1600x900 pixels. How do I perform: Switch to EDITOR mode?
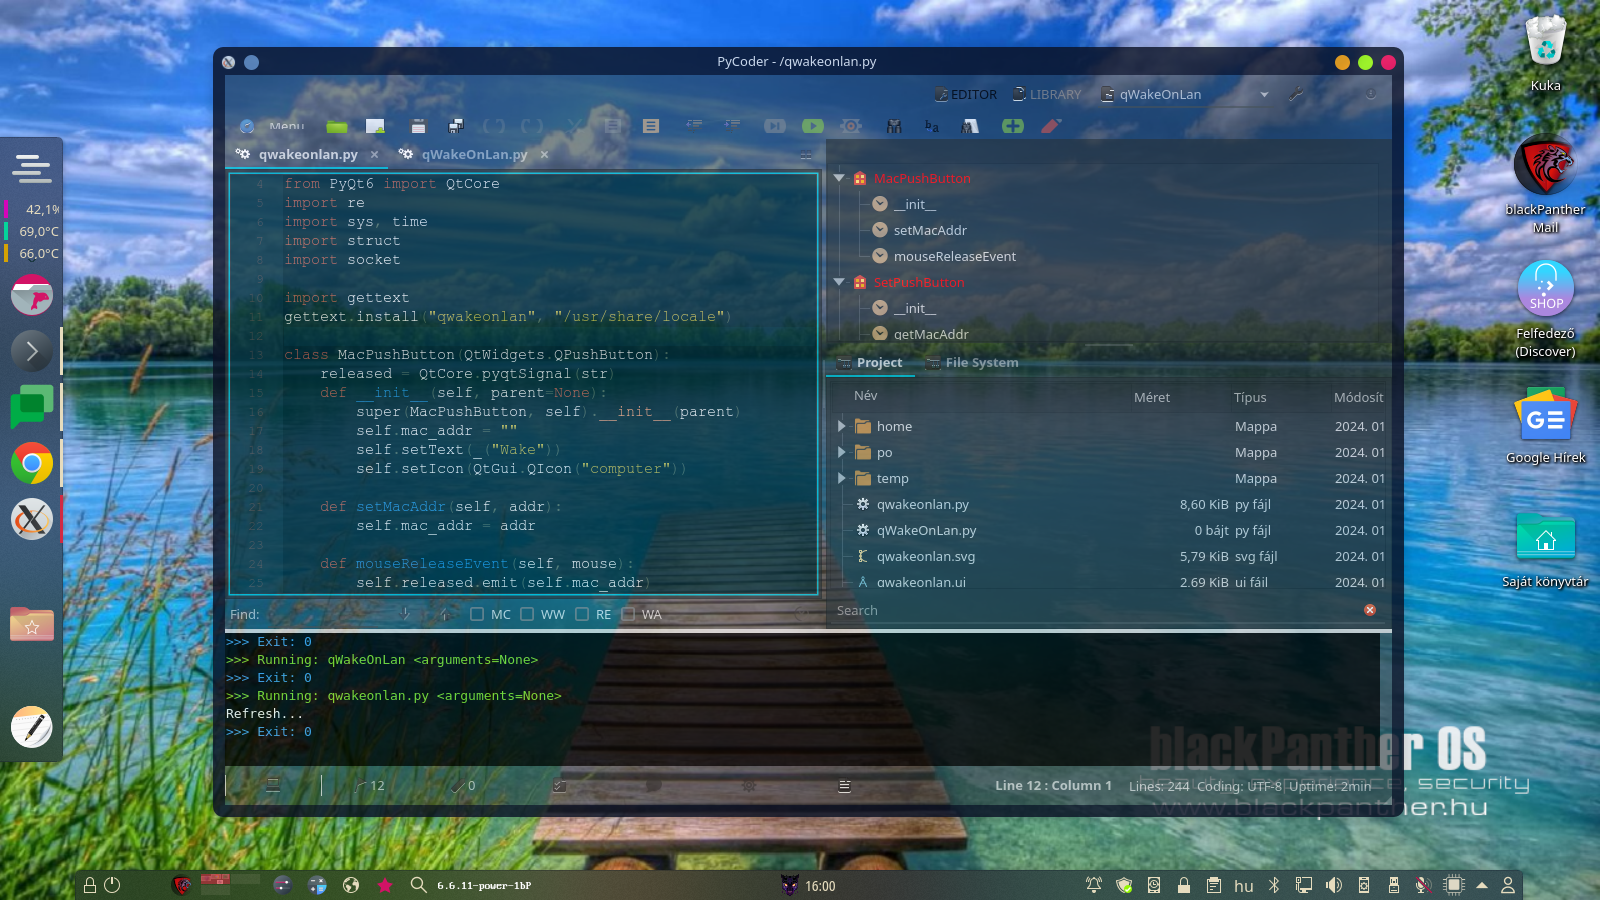point(966,94)
